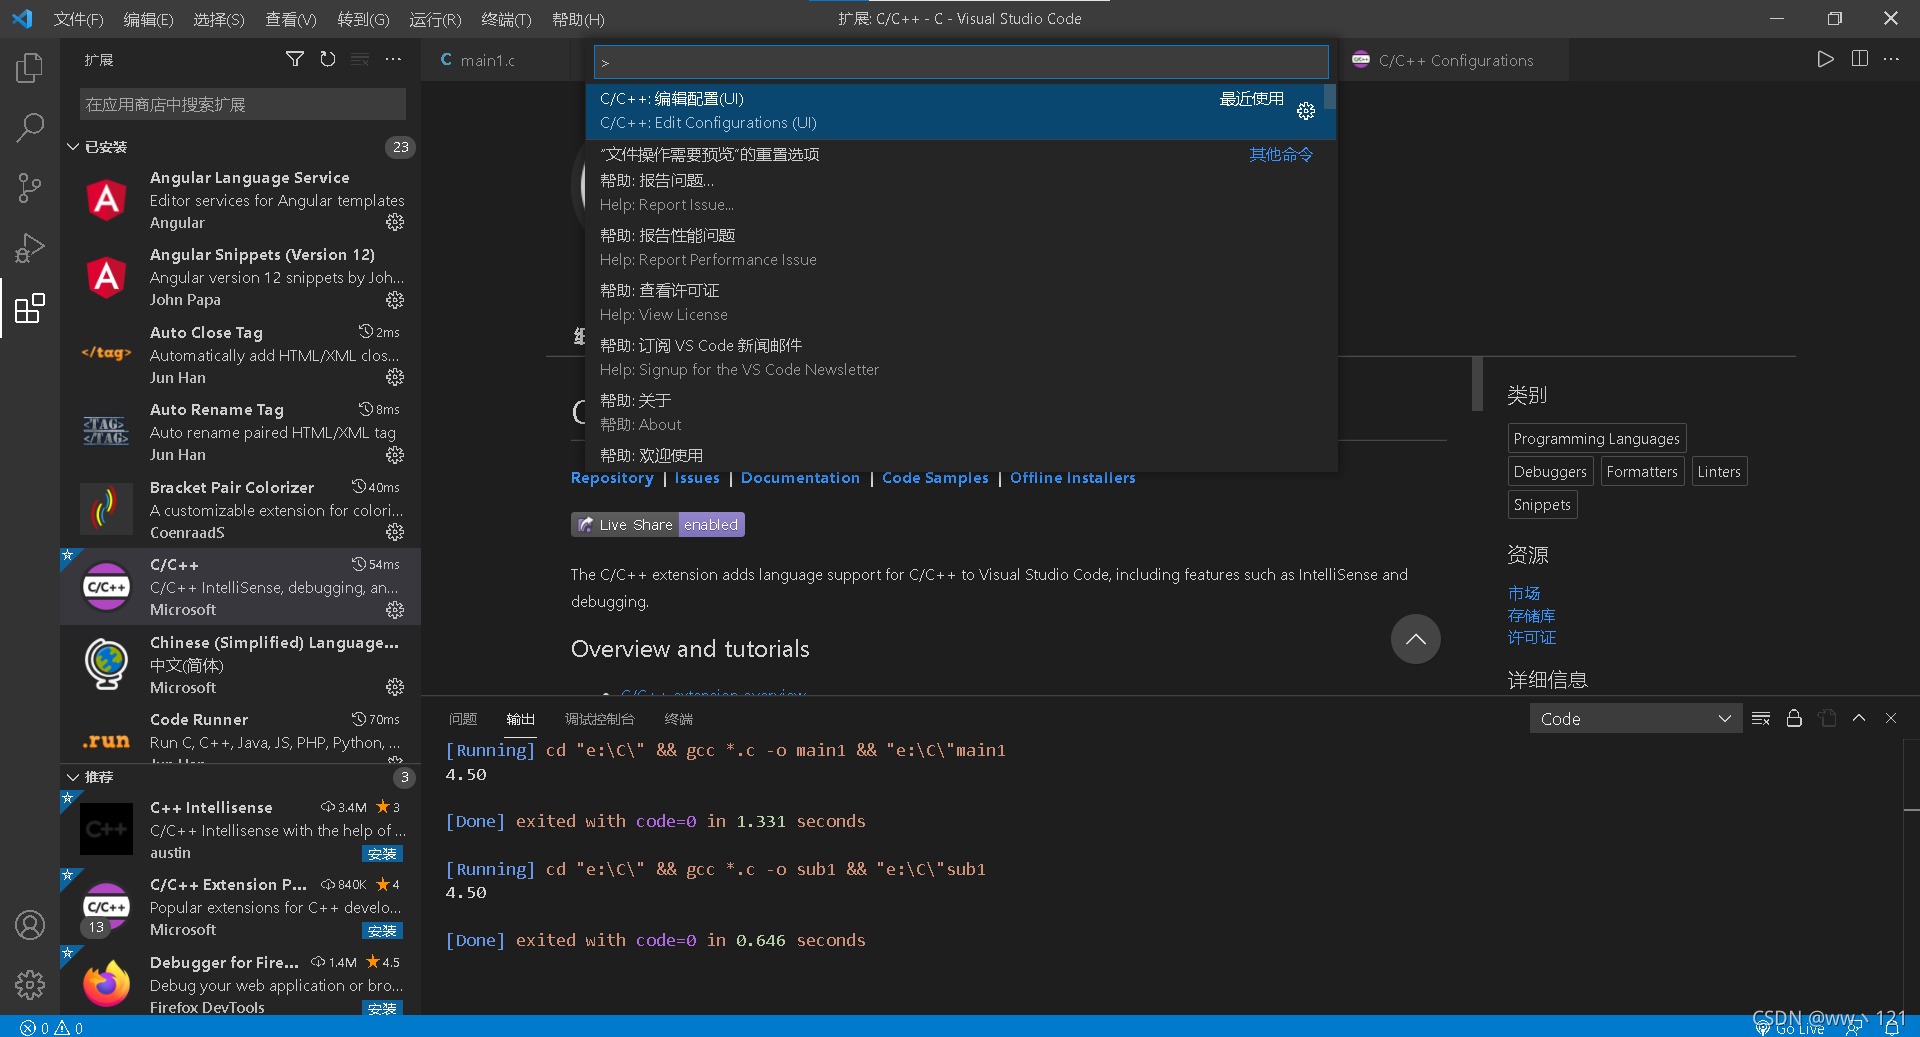The image size is (1920, 1037).
Task: Split the editor right
Action: (1859, 59)
